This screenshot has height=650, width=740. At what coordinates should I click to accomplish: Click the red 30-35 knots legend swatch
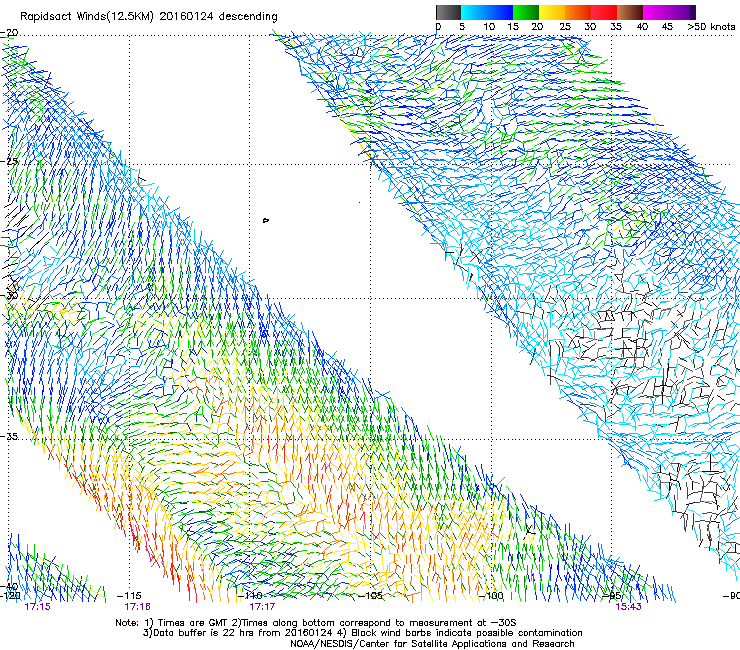coord(604,12)
